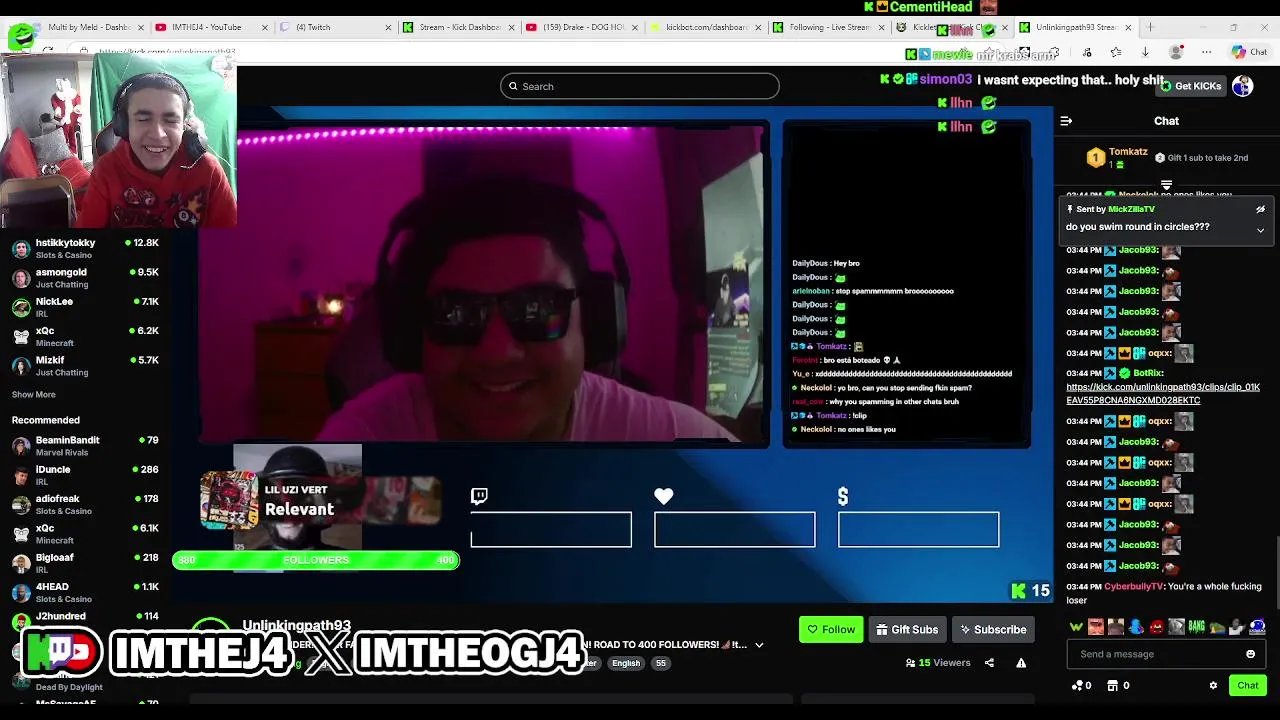Open Bigloaaf IRL recommended channel

click(85, 563)
